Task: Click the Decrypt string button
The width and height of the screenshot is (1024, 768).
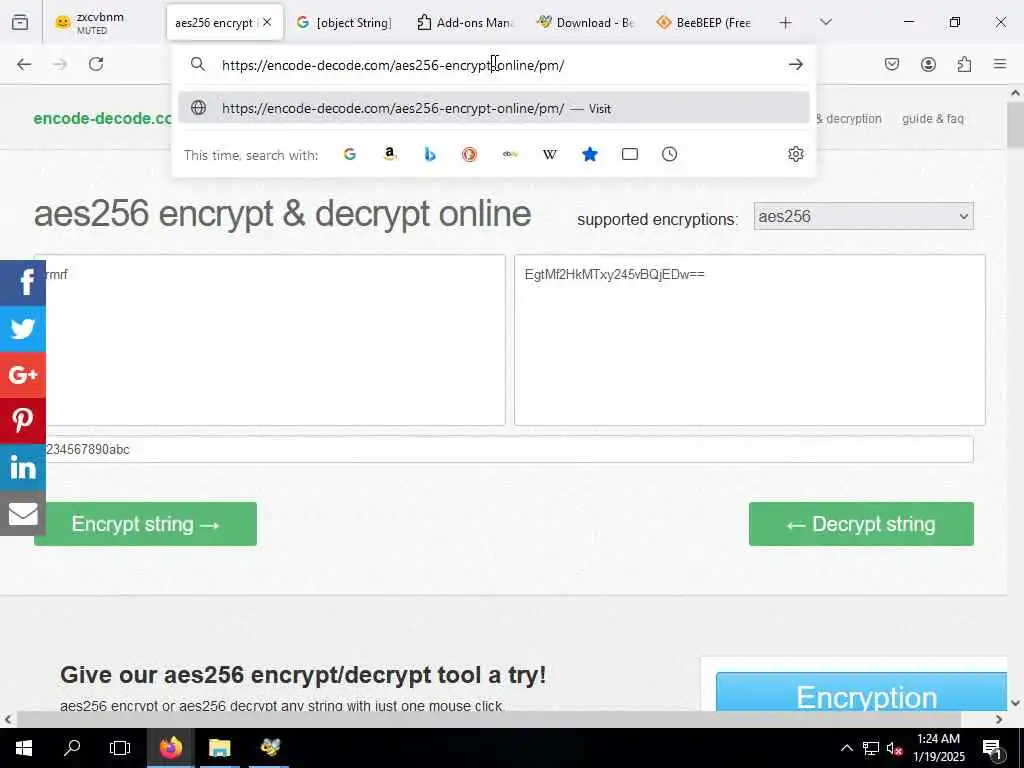Action: pos(861,524)
